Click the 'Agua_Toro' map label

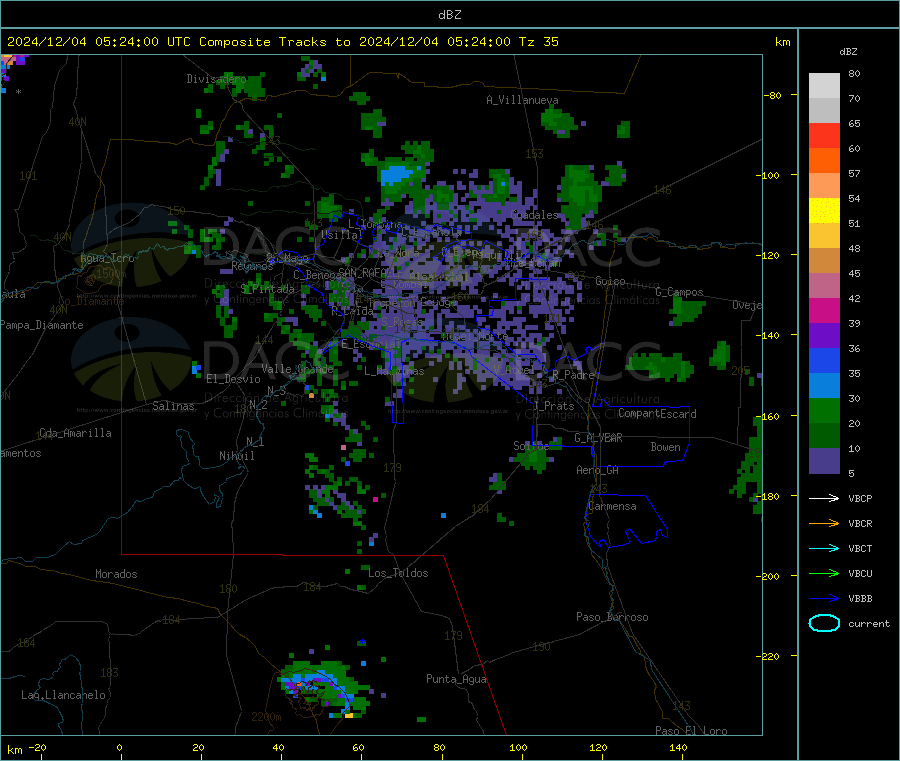[x=107, y=258]
